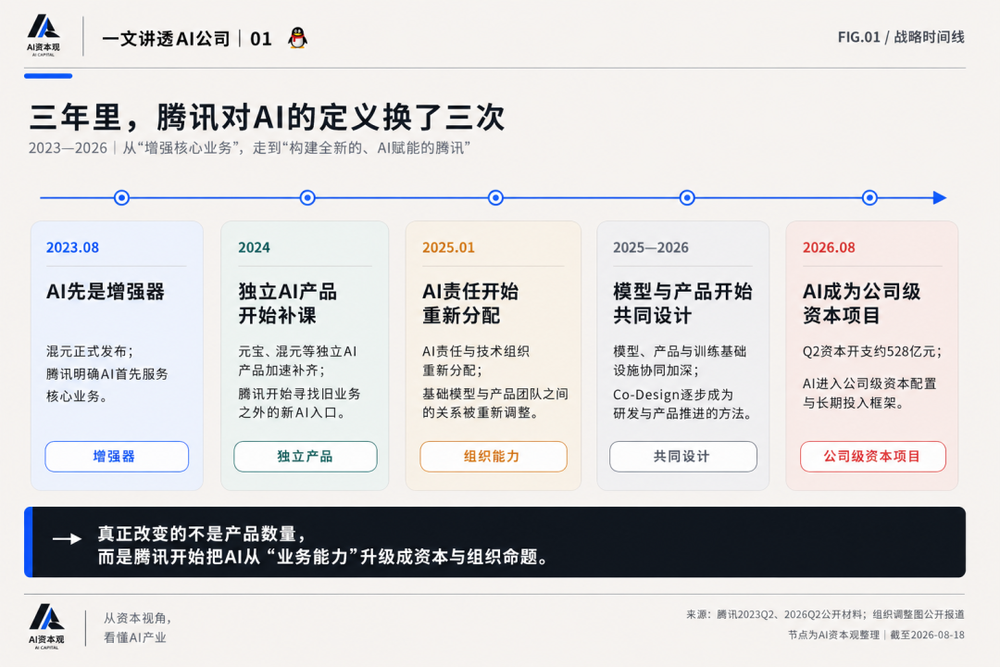Select the timeline node above the 2026.08 card
1000x667 pixels.
pyautogui.click(x=869, y=198)
